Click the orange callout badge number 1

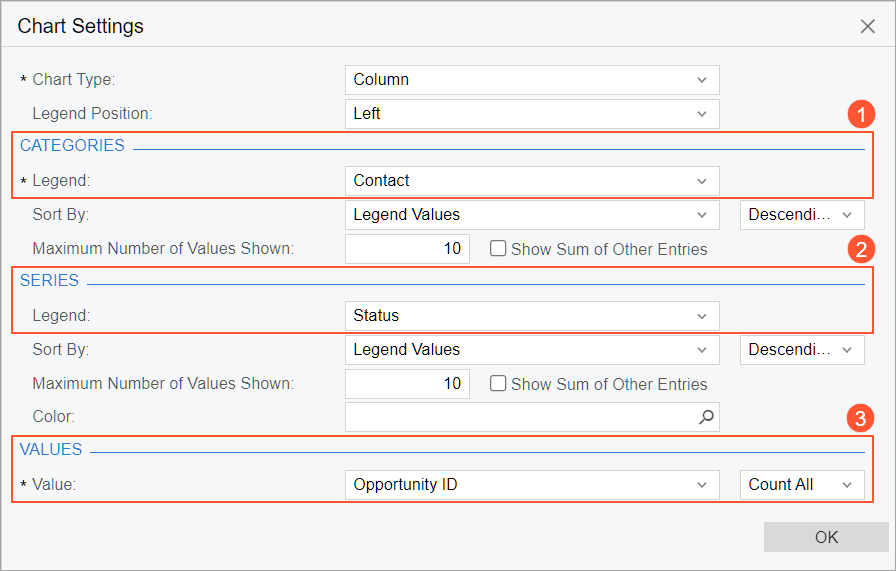click(x=860, y=114)
